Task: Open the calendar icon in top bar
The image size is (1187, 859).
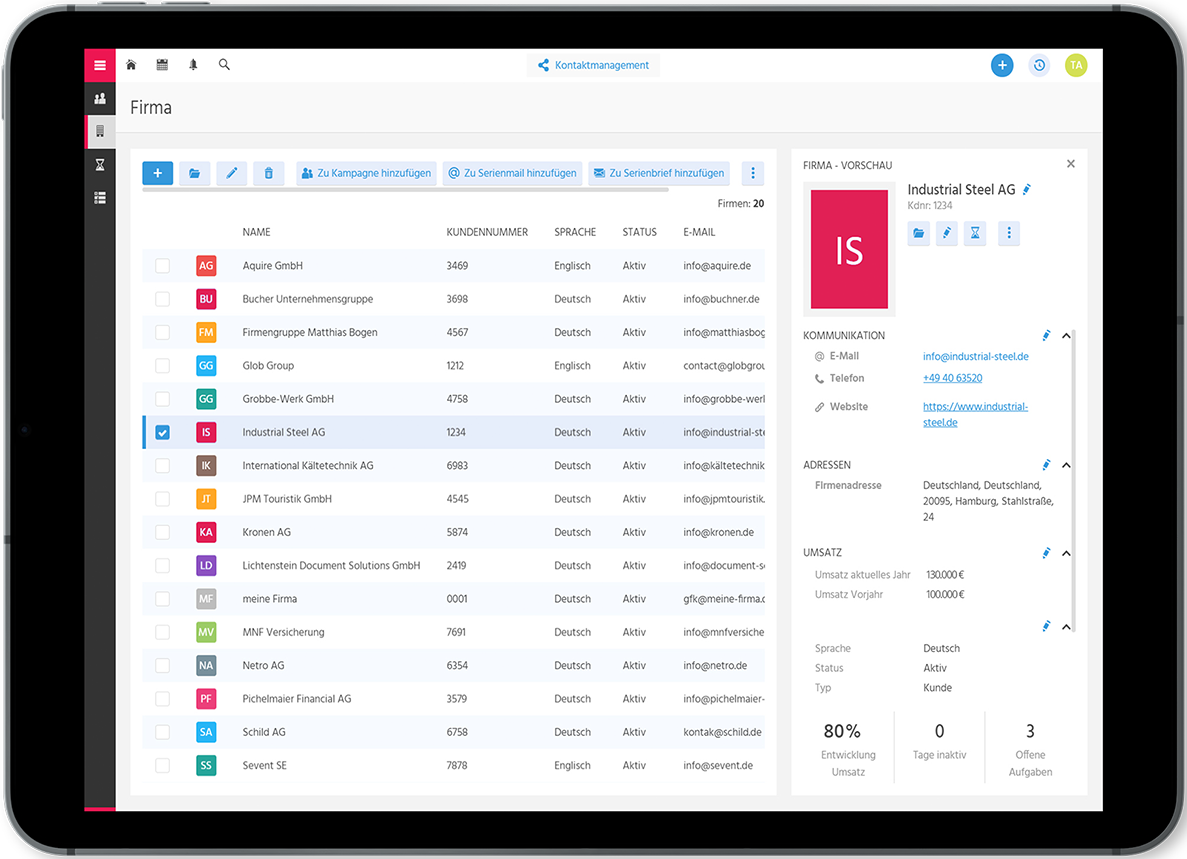Action: [x=162, y=65]
